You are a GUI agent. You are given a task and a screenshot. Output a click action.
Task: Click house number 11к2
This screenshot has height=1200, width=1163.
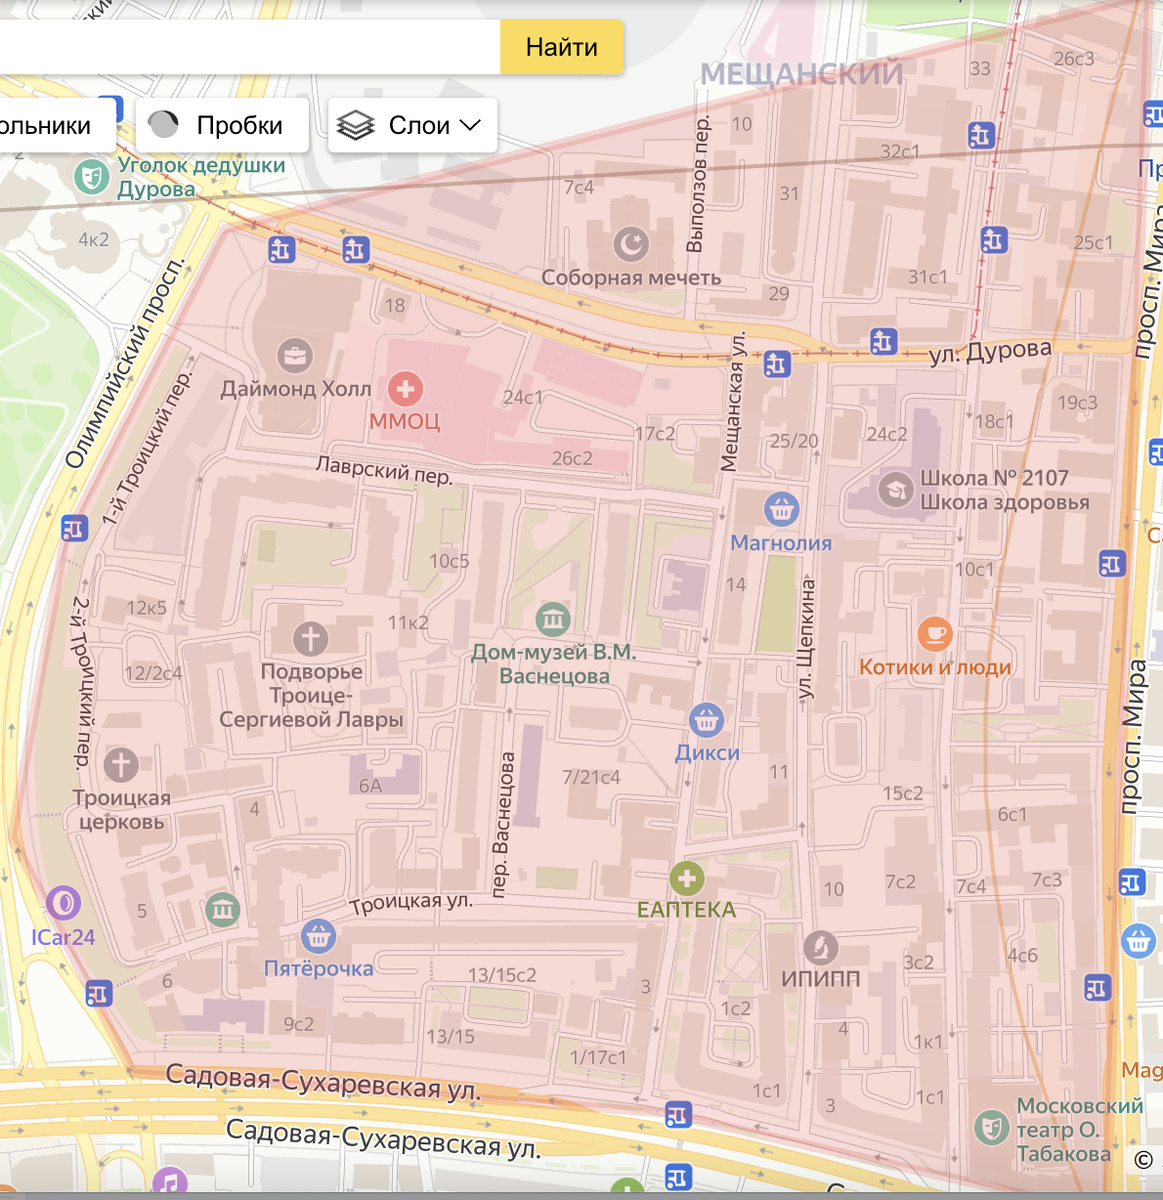[408, 623]
